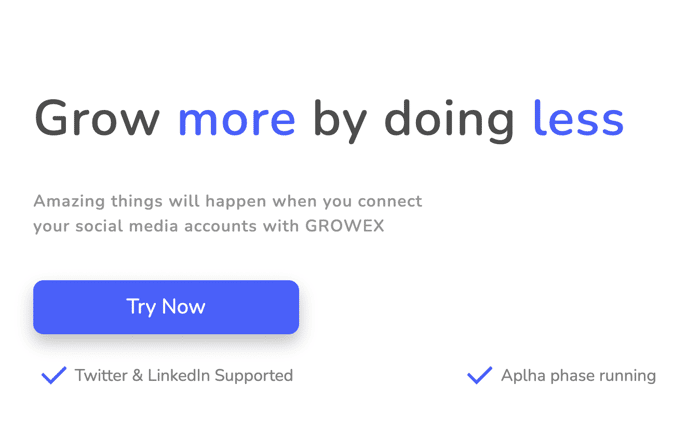Click the word "phase" in status label
700x438 pixels.
click(x=572, y=376)
